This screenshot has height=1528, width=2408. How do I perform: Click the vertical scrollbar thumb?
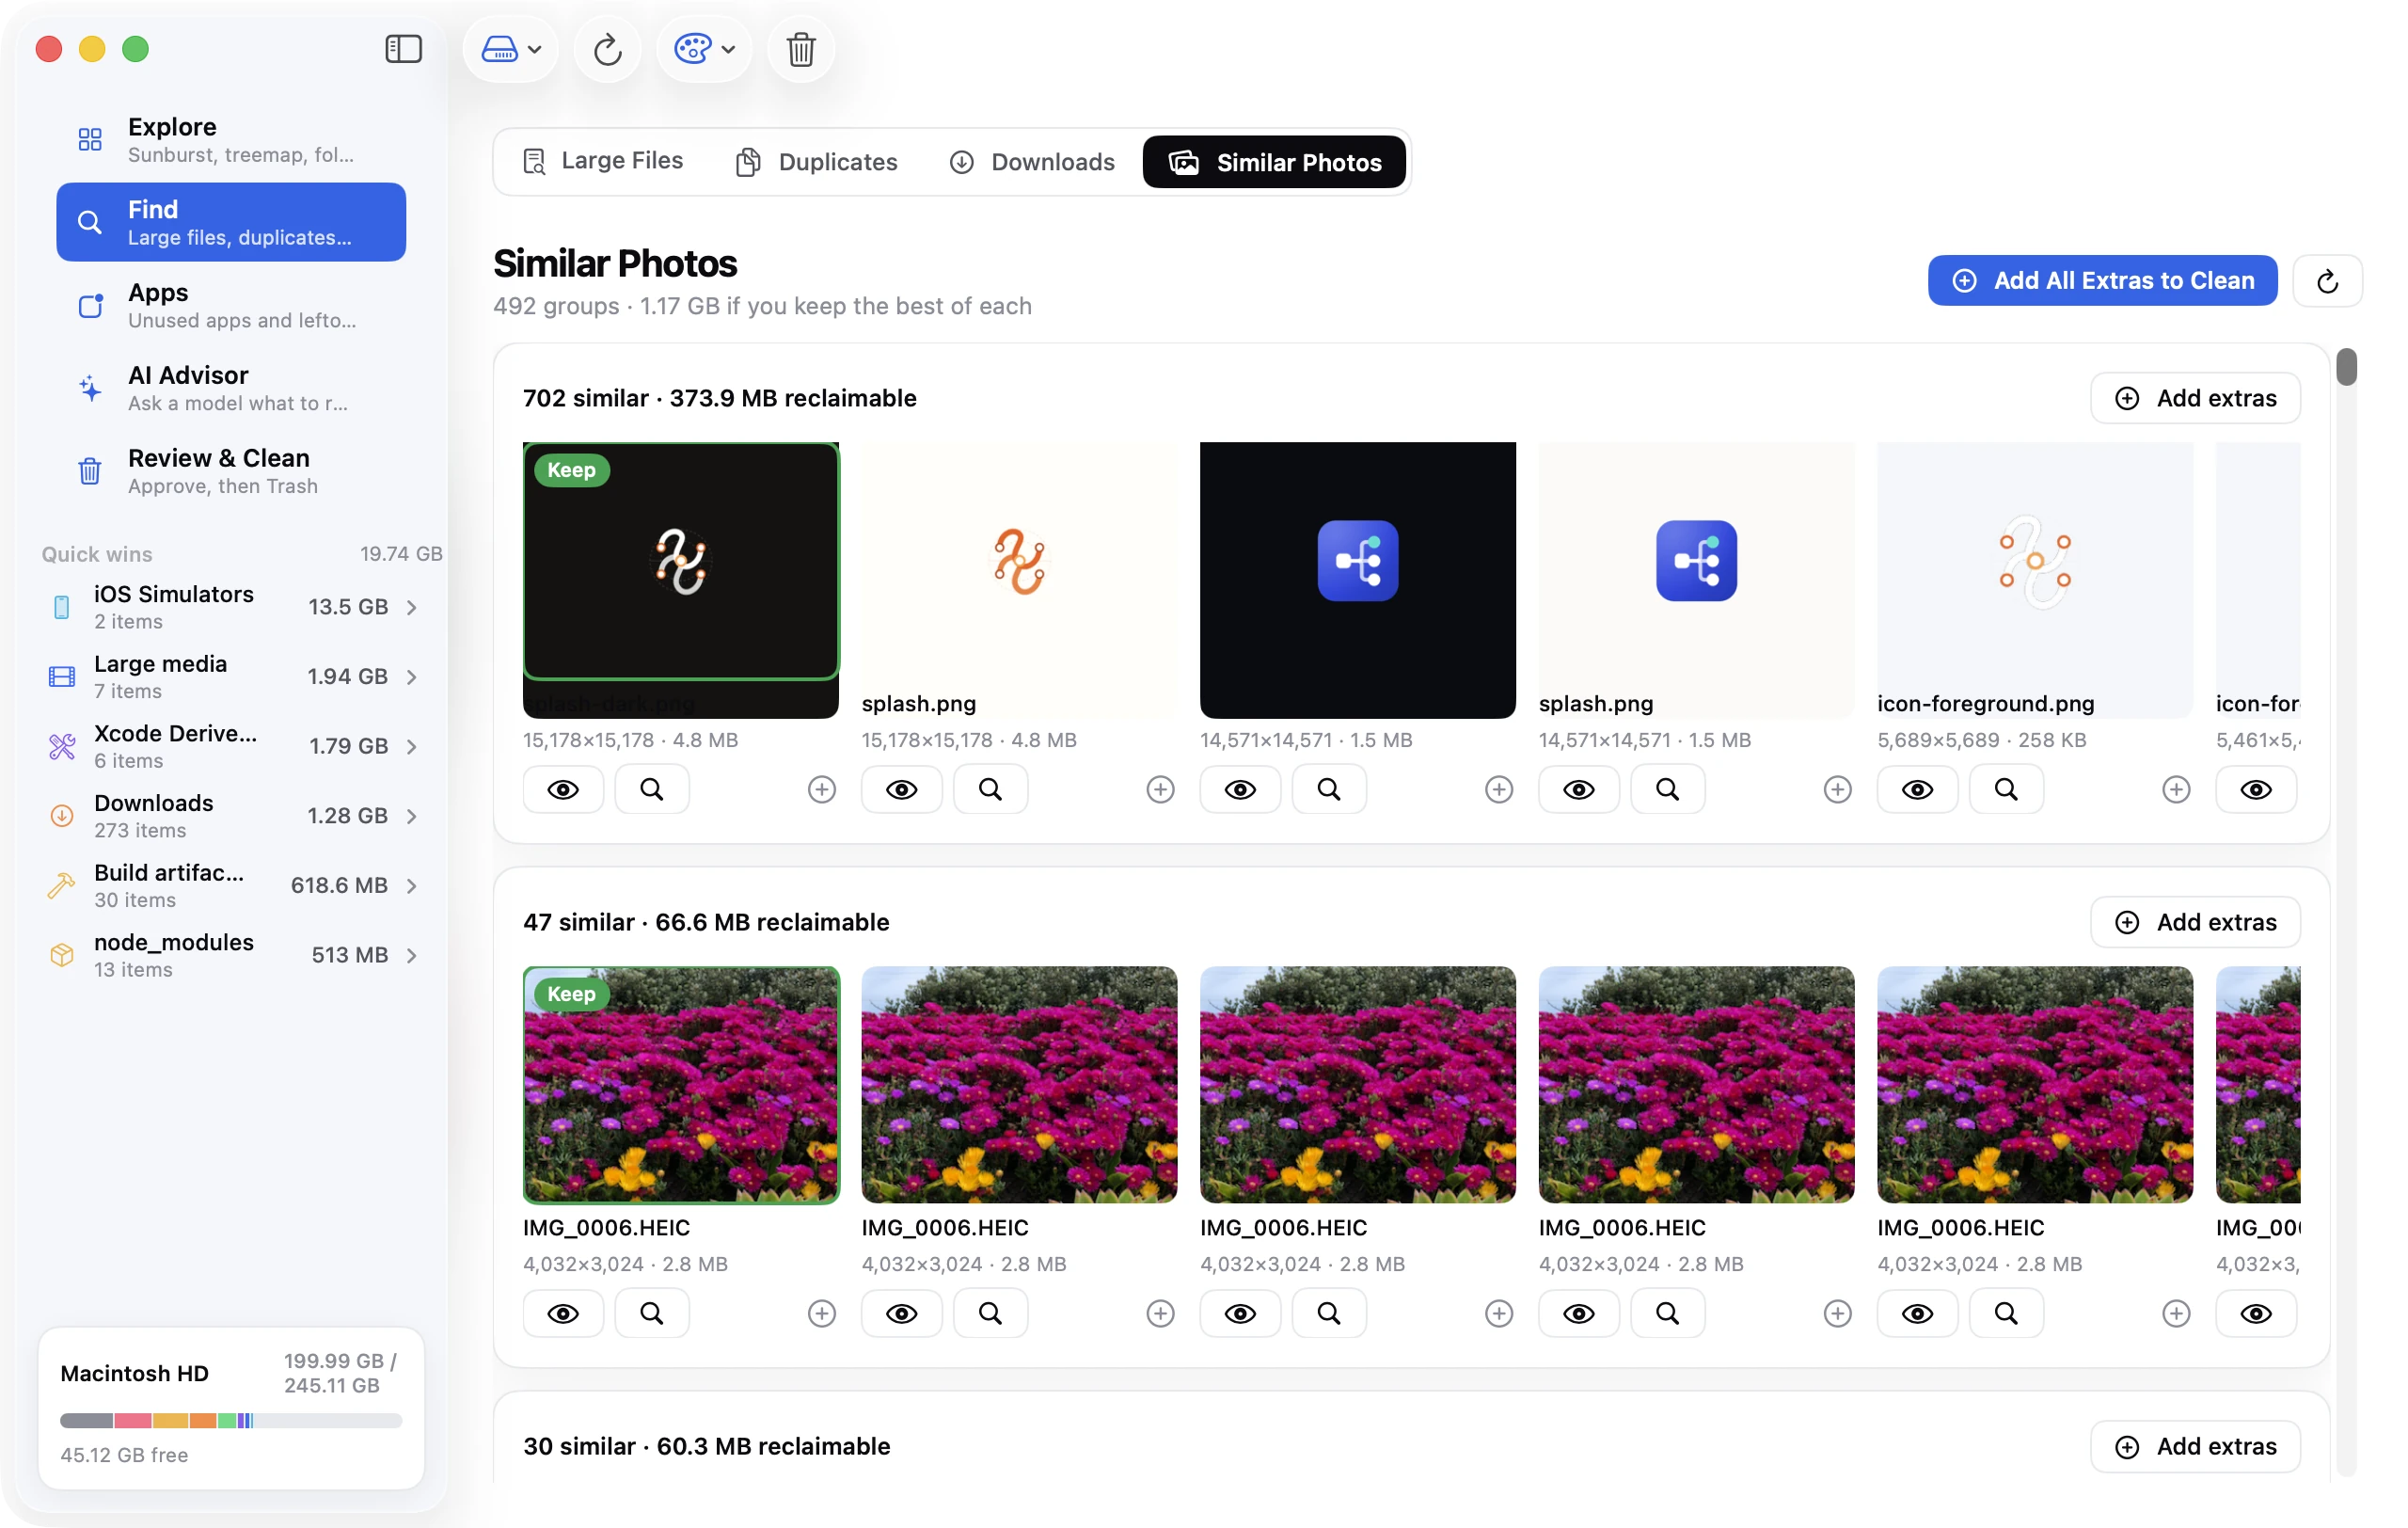[2346, 366]
